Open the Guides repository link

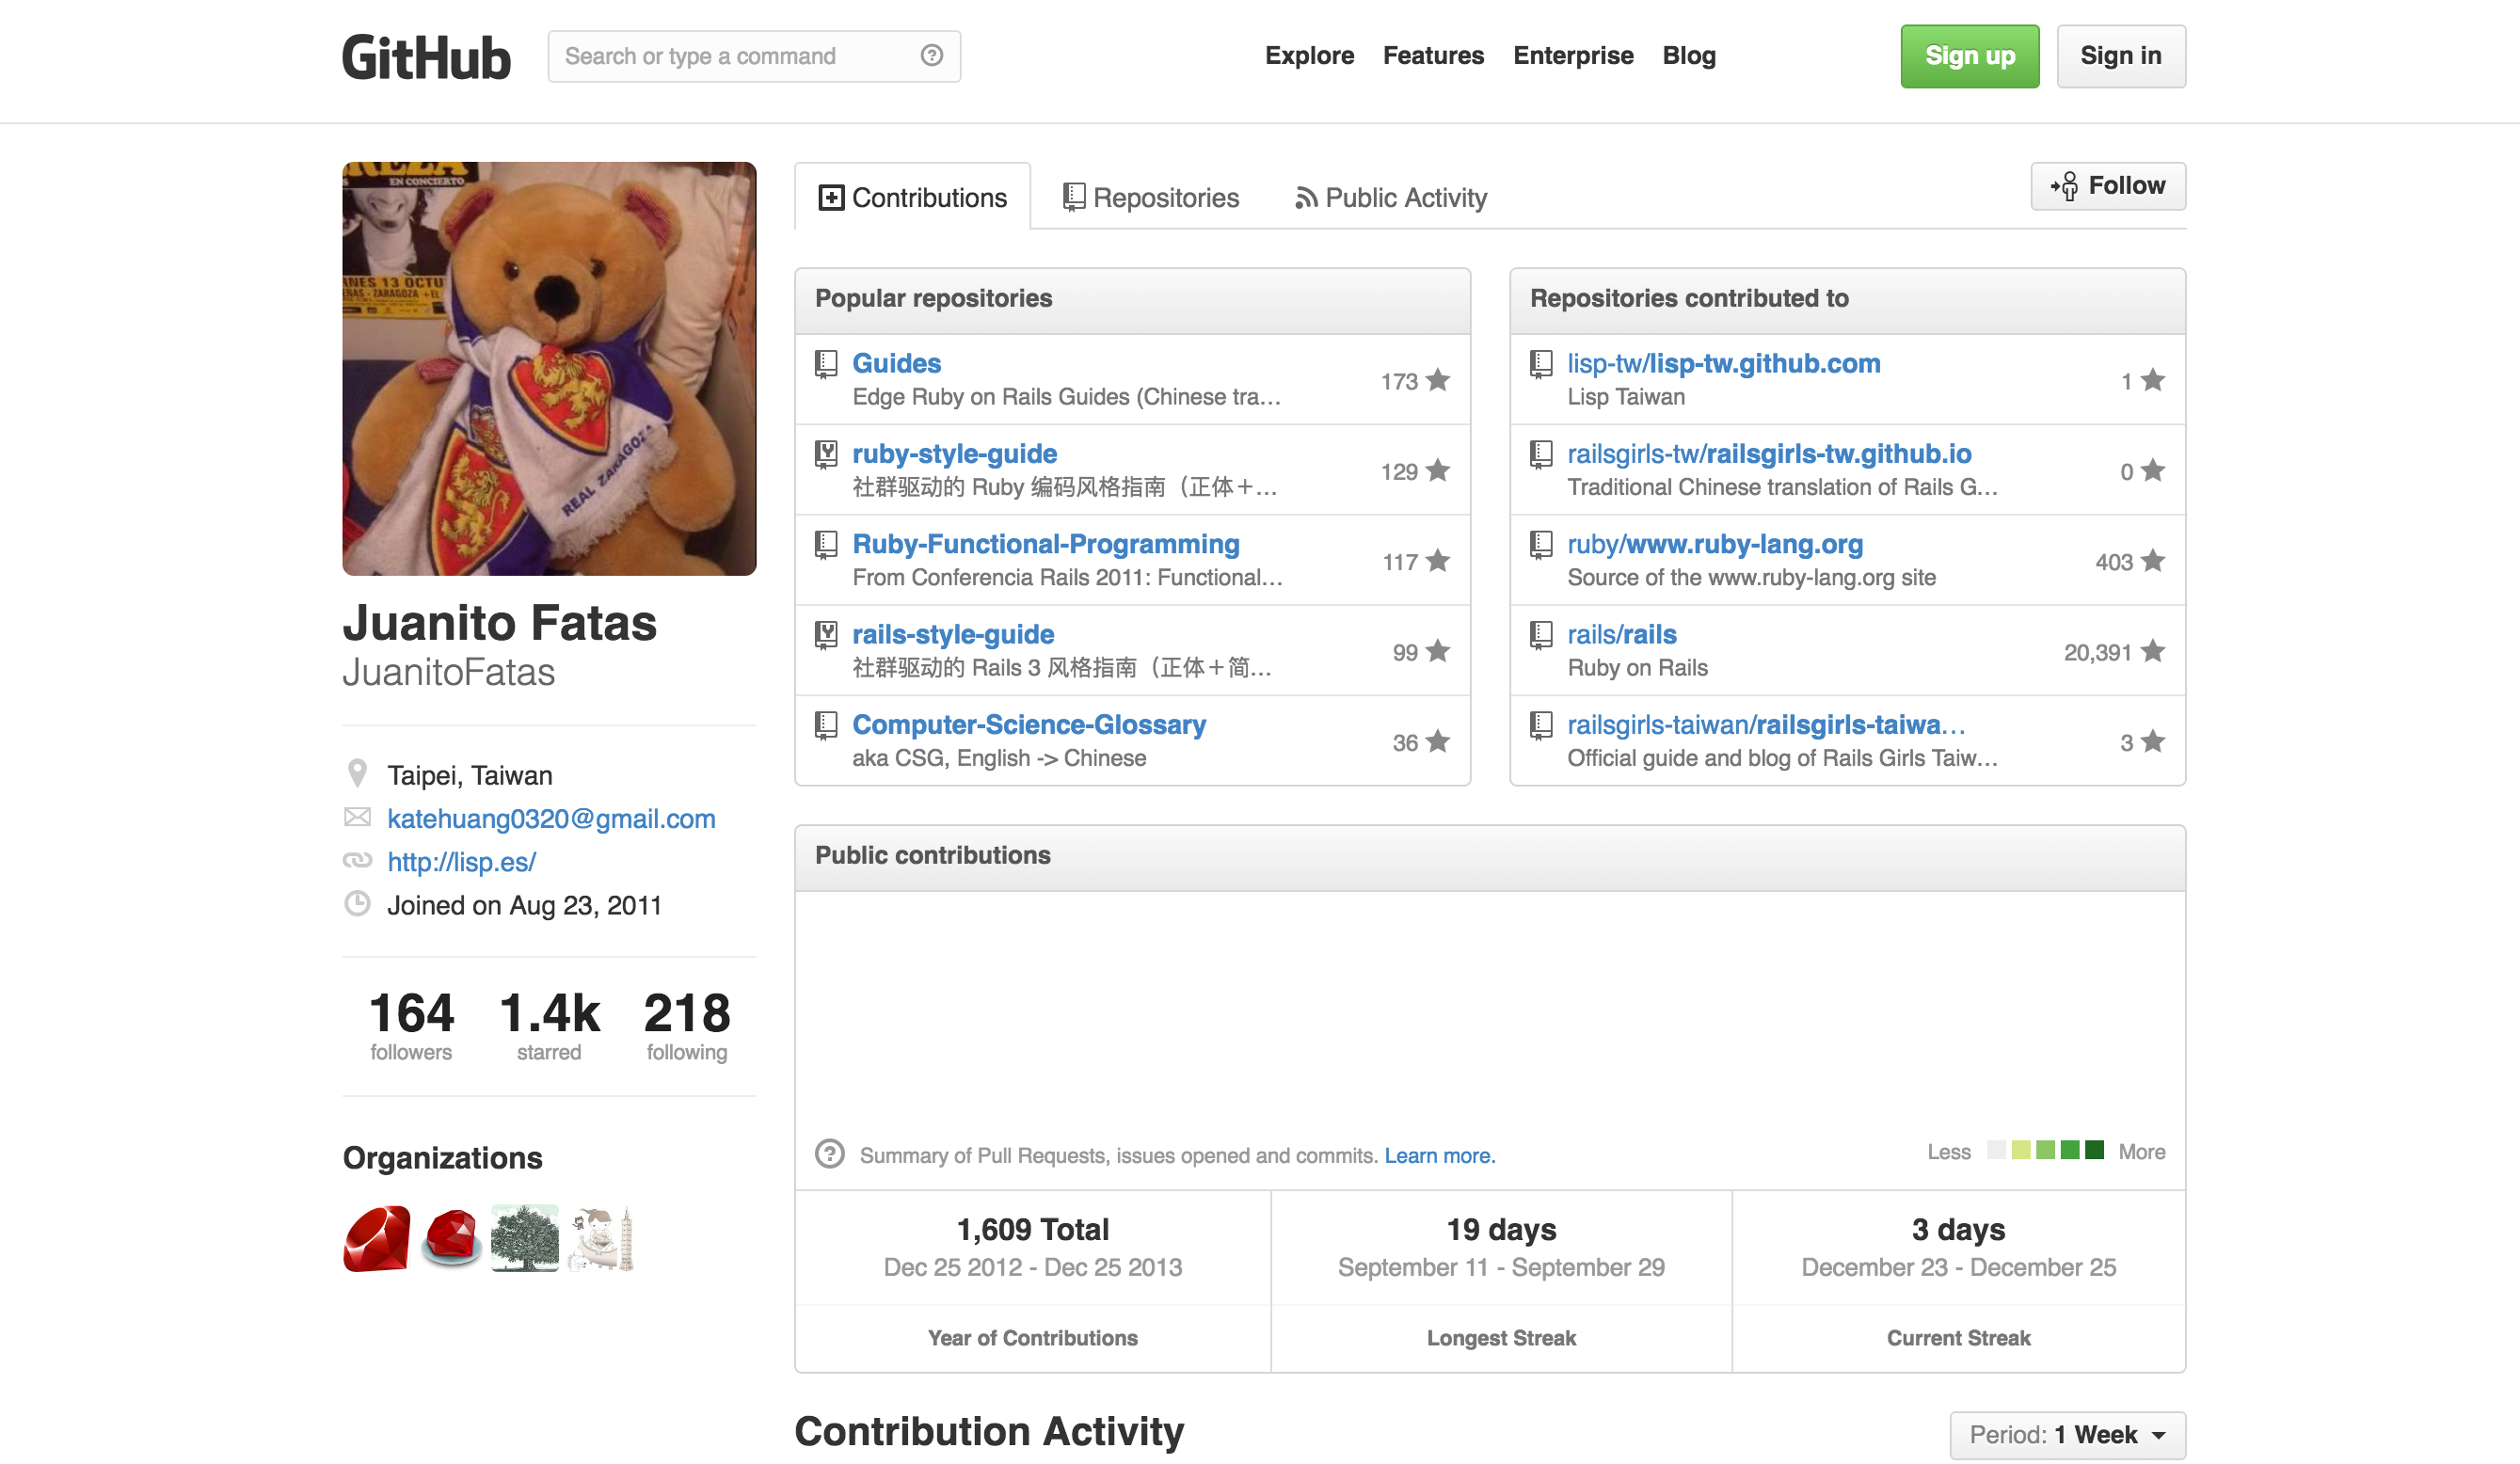(x=896, y=363)
